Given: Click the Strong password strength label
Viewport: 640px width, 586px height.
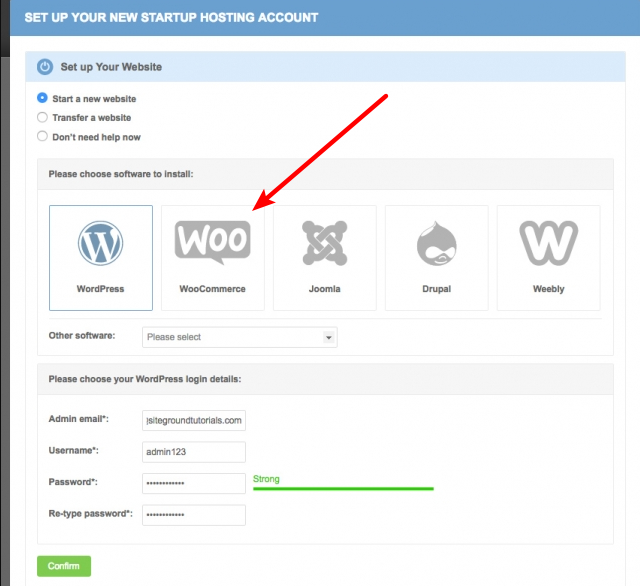Looking at the screenshot, I should [266, 479].
